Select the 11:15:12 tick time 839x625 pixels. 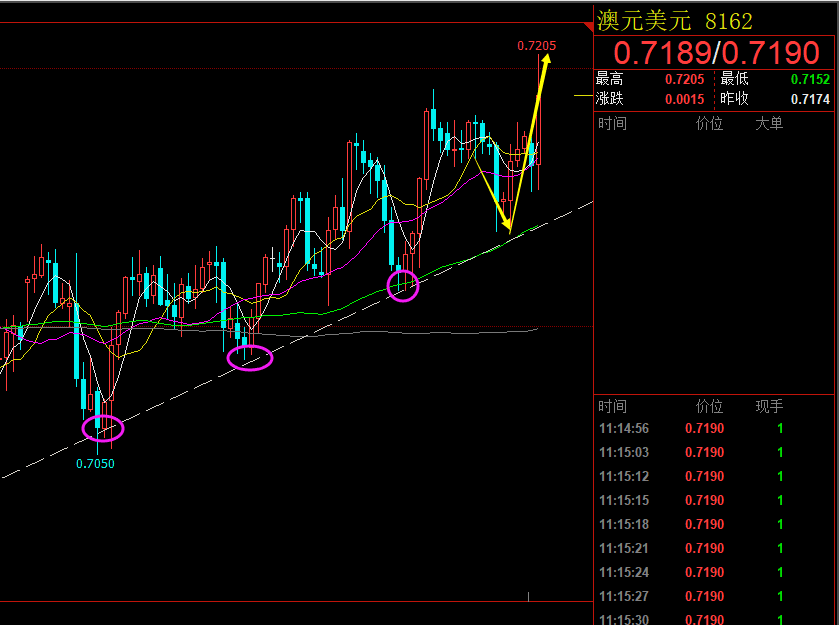coord(624,477)
